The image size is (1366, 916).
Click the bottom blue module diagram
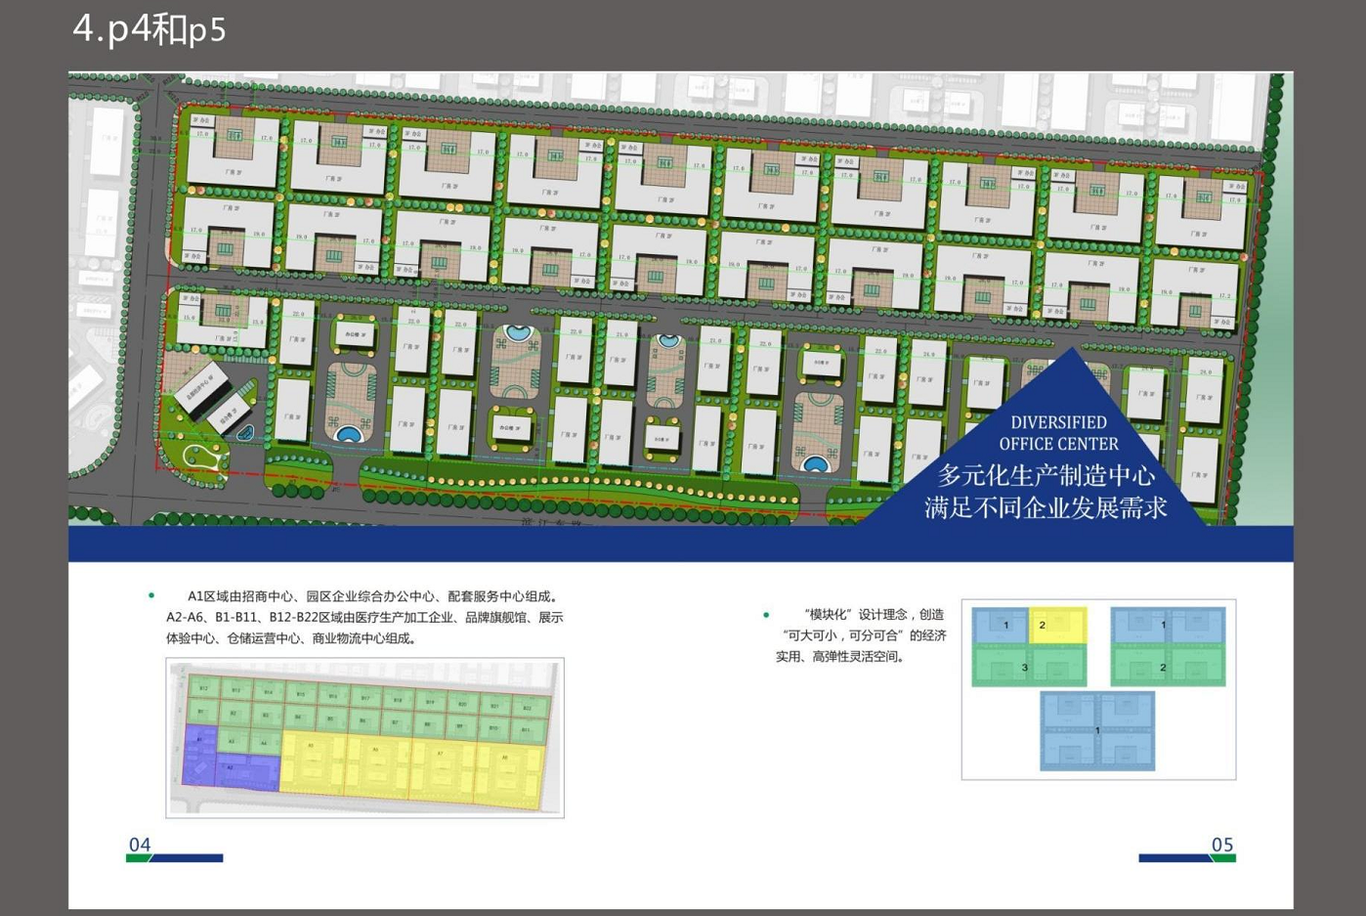1097,731
